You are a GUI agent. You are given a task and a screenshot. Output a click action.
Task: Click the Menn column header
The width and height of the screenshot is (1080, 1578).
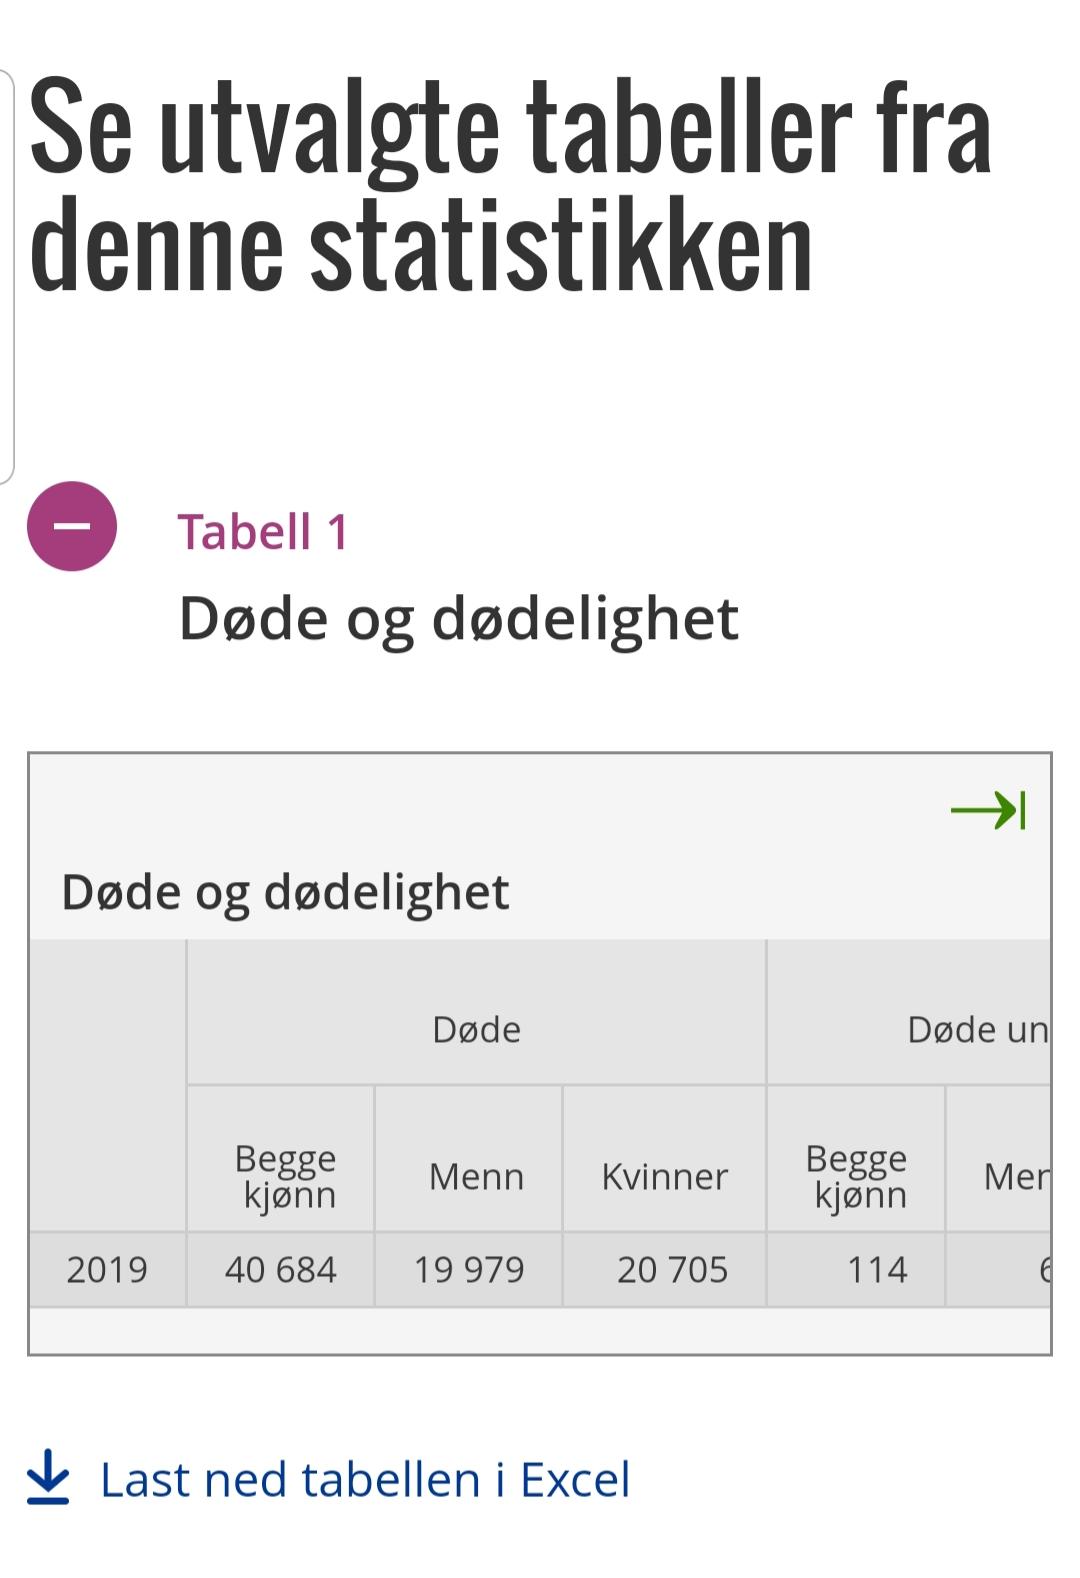(x=476, y=1177)
